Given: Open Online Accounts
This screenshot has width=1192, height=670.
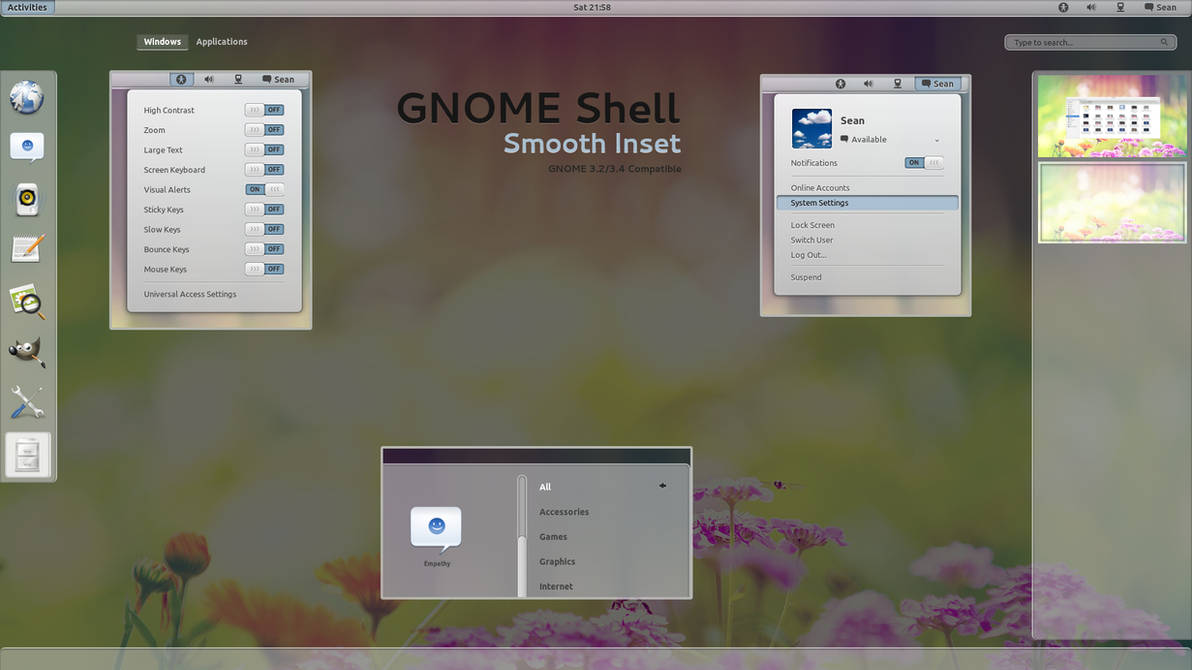Looking at the screenshot, I should 820,188.
